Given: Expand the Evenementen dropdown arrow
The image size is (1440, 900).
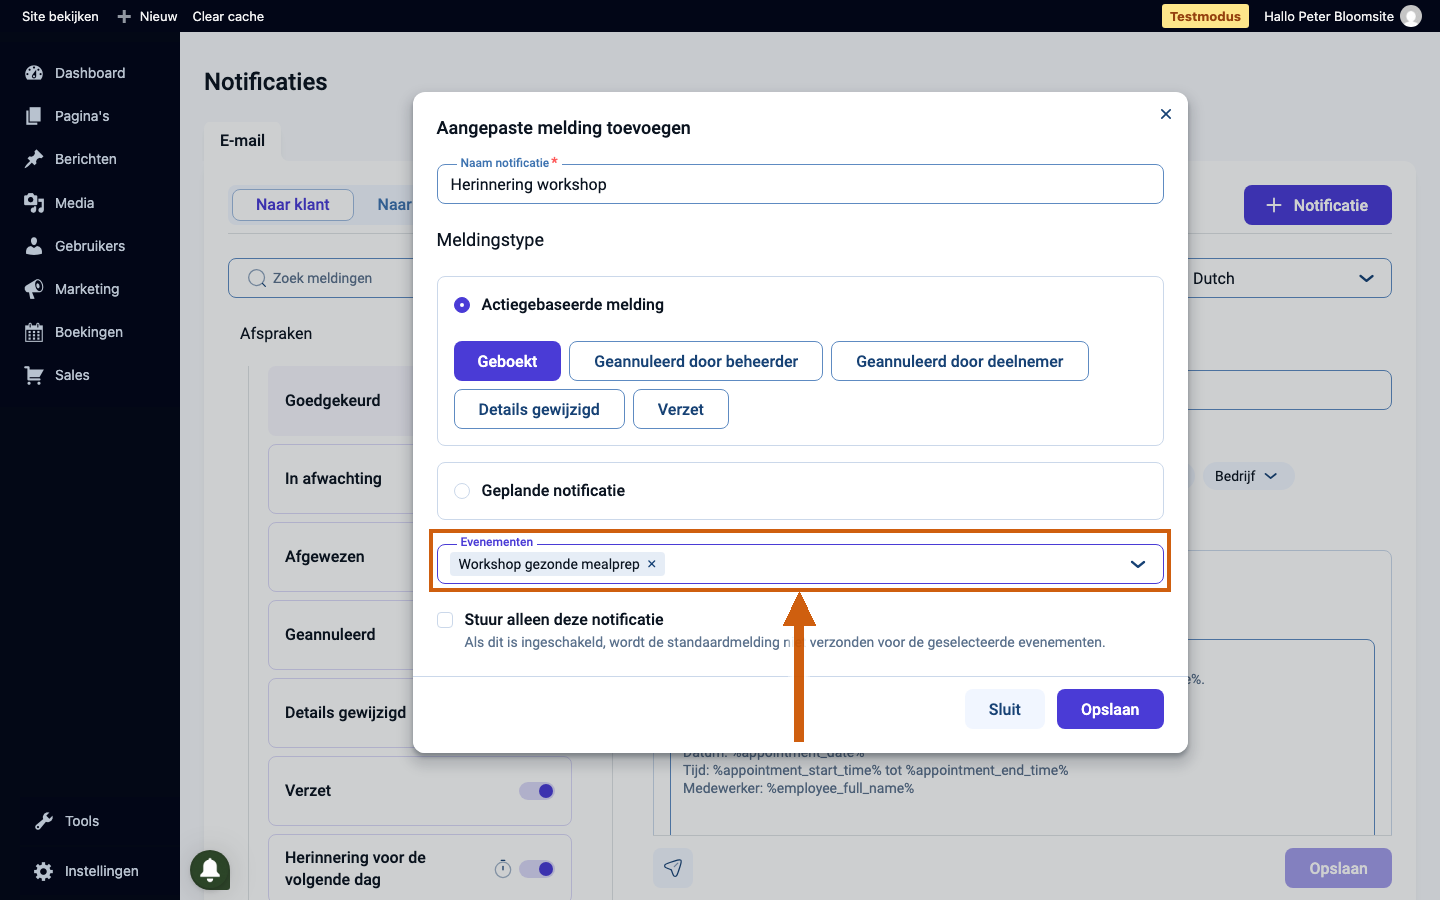Looking at the screenshot, I should (1138, 564).
